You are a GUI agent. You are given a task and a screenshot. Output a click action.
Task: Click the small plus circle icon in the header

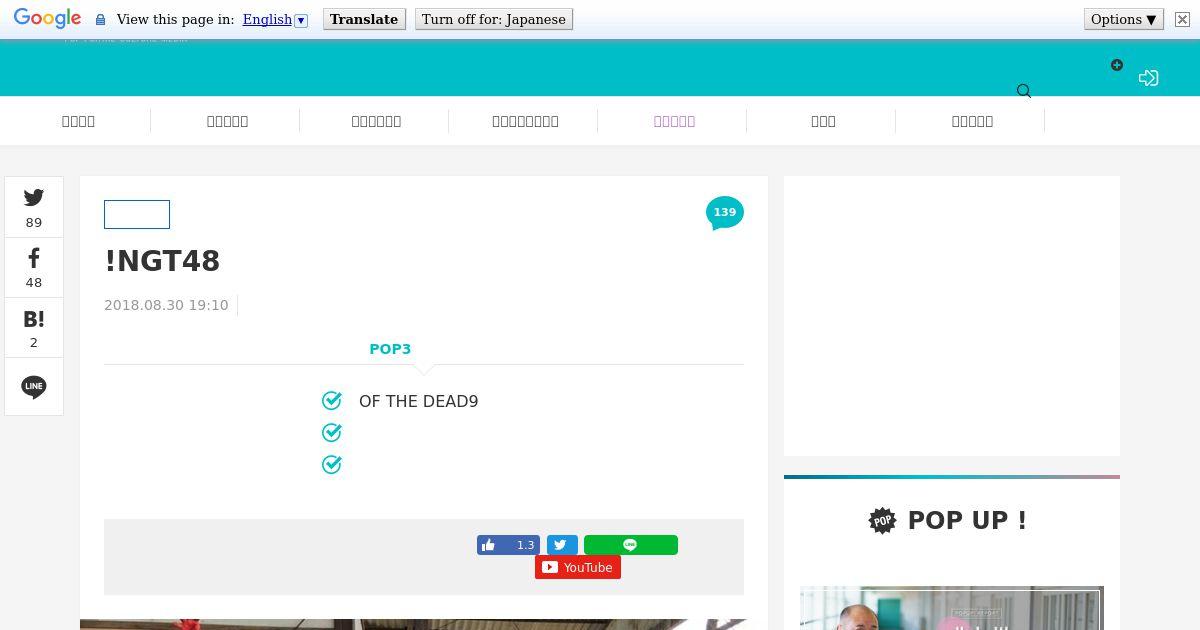tap(1117, 65)
